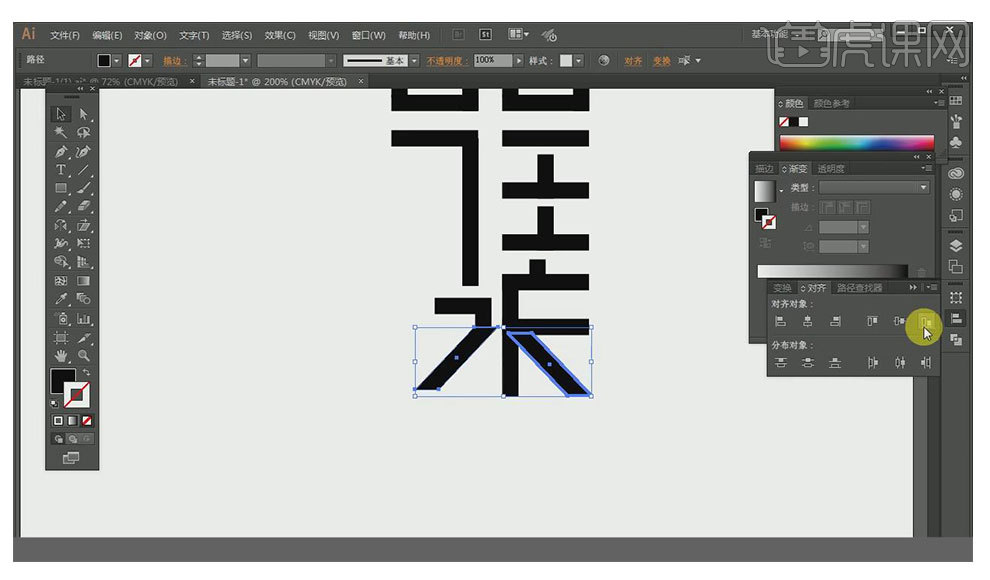Viewport: 990px width, 580px height.
Task: Select the Type tool
Action: (61, 170)
